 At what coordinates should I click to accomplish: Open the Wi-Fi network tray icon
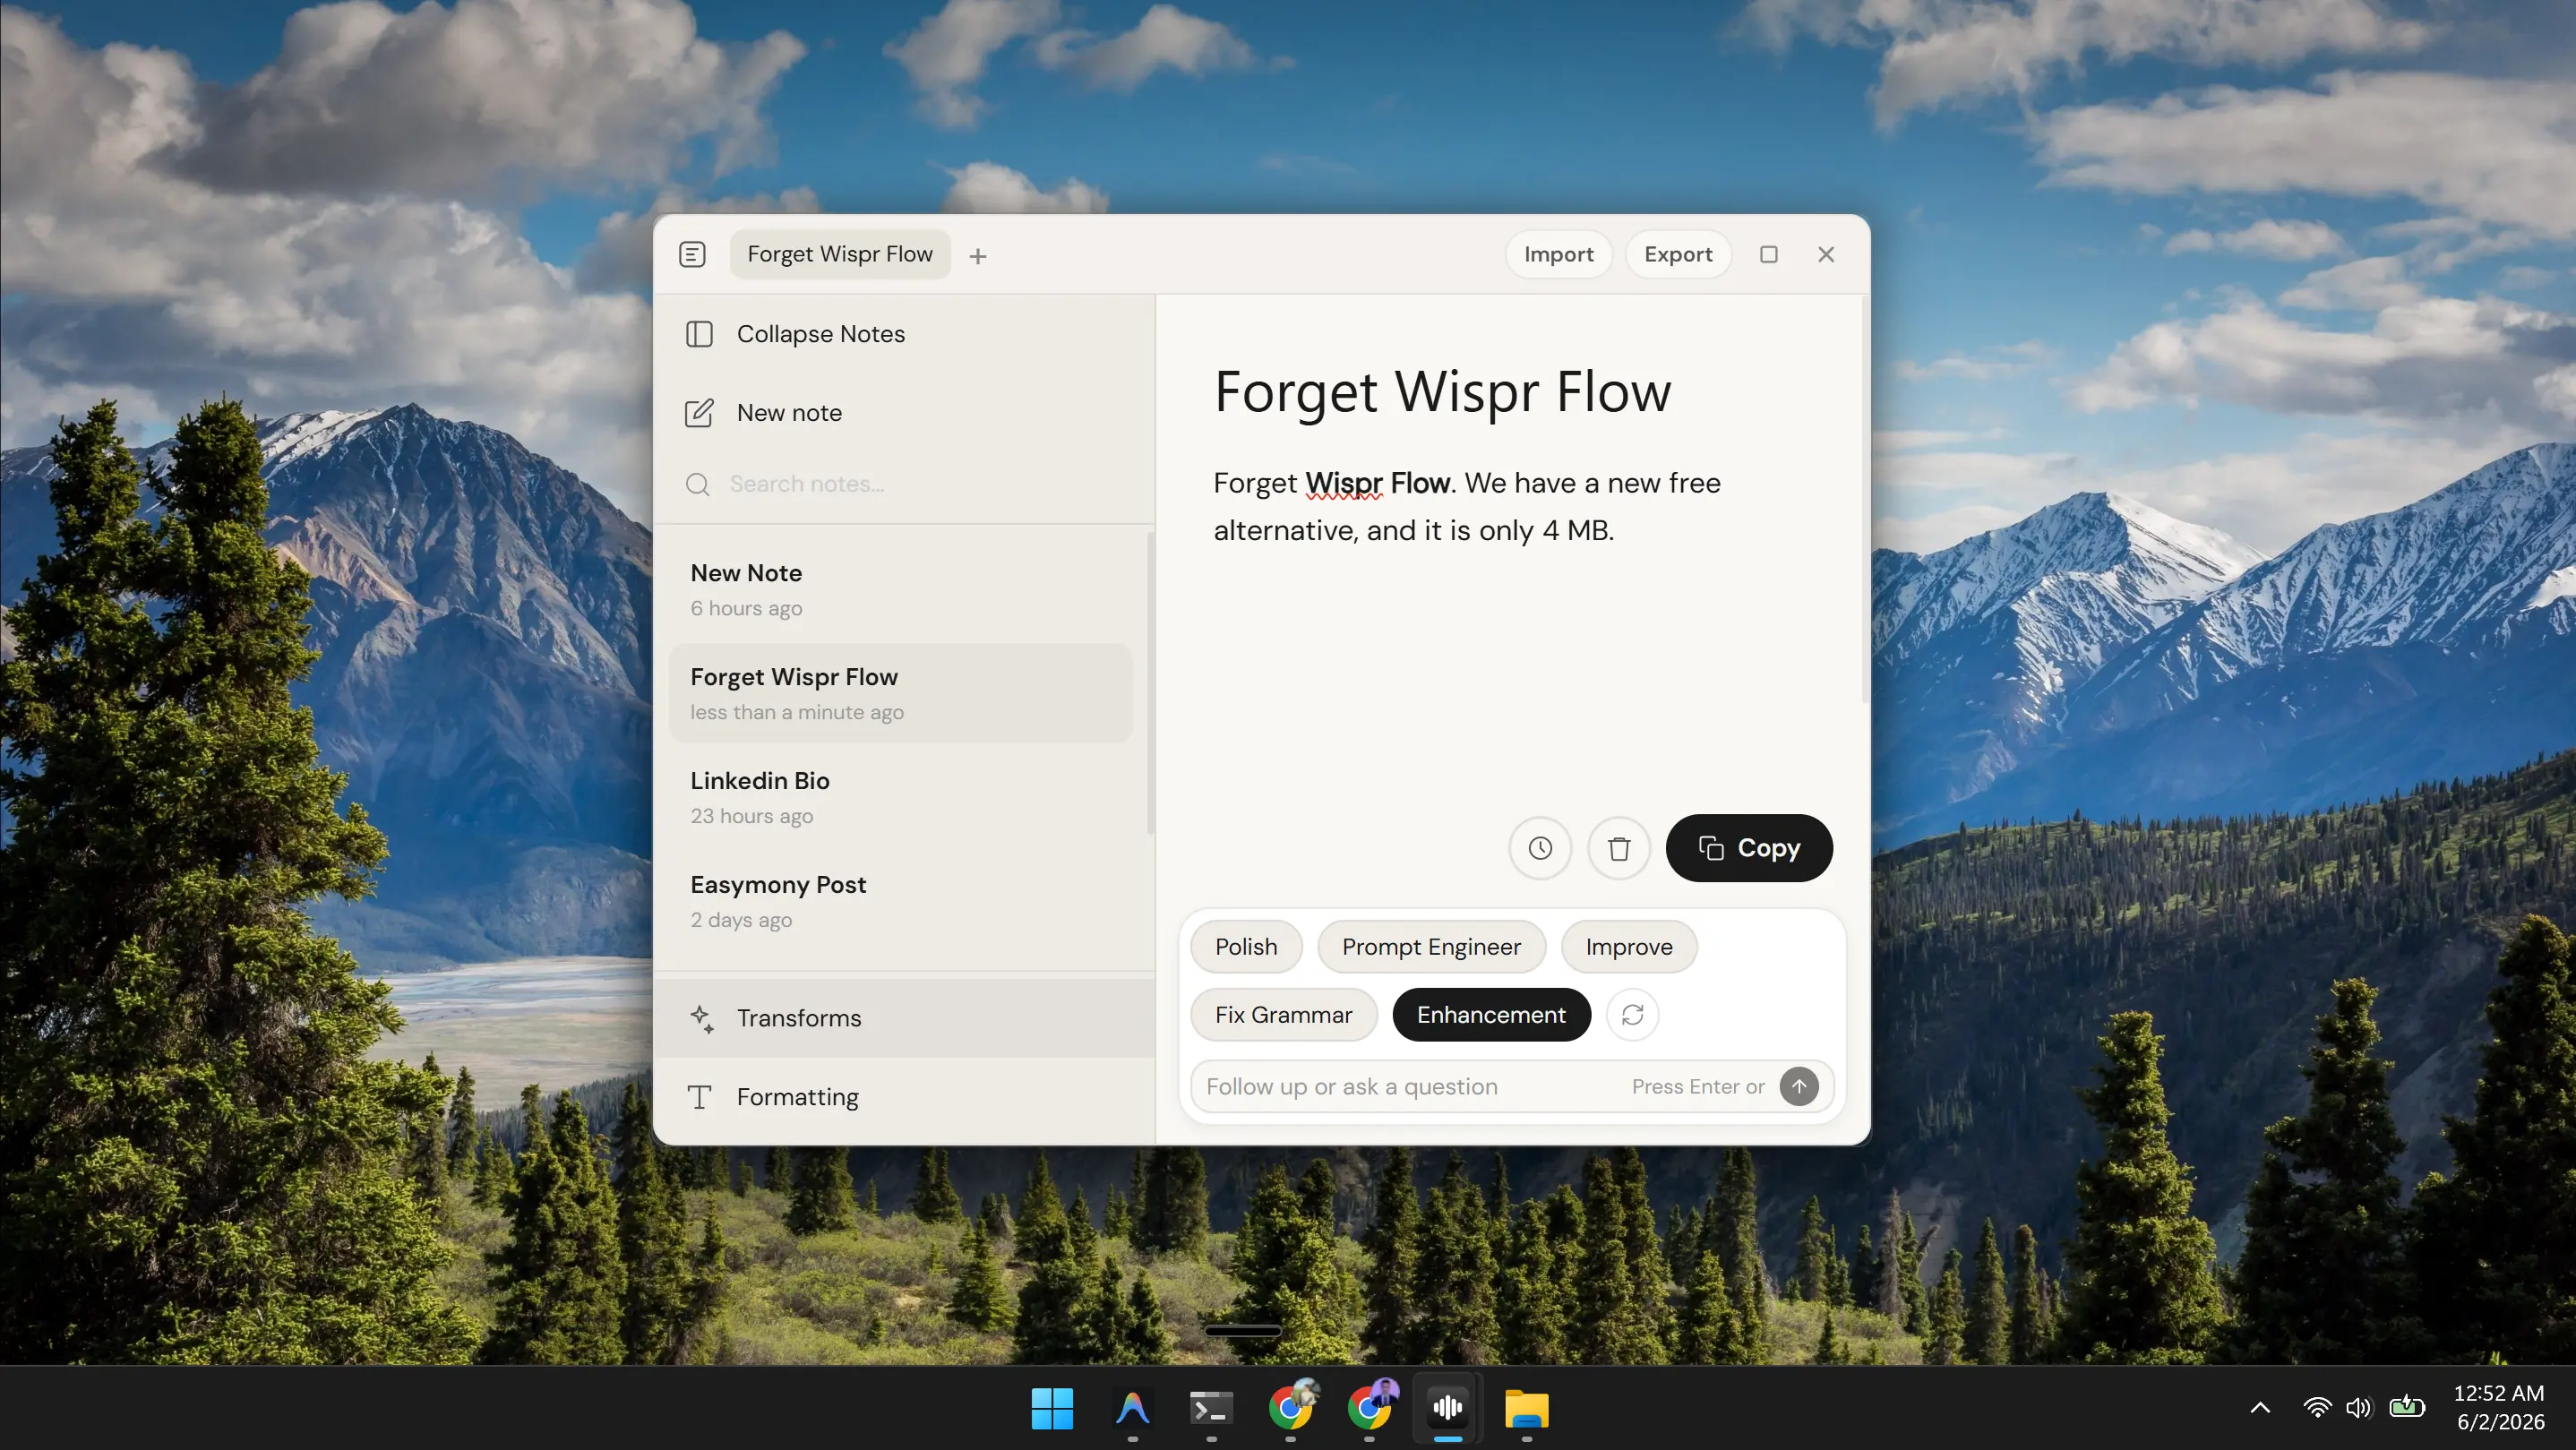click(2316, 1408)
